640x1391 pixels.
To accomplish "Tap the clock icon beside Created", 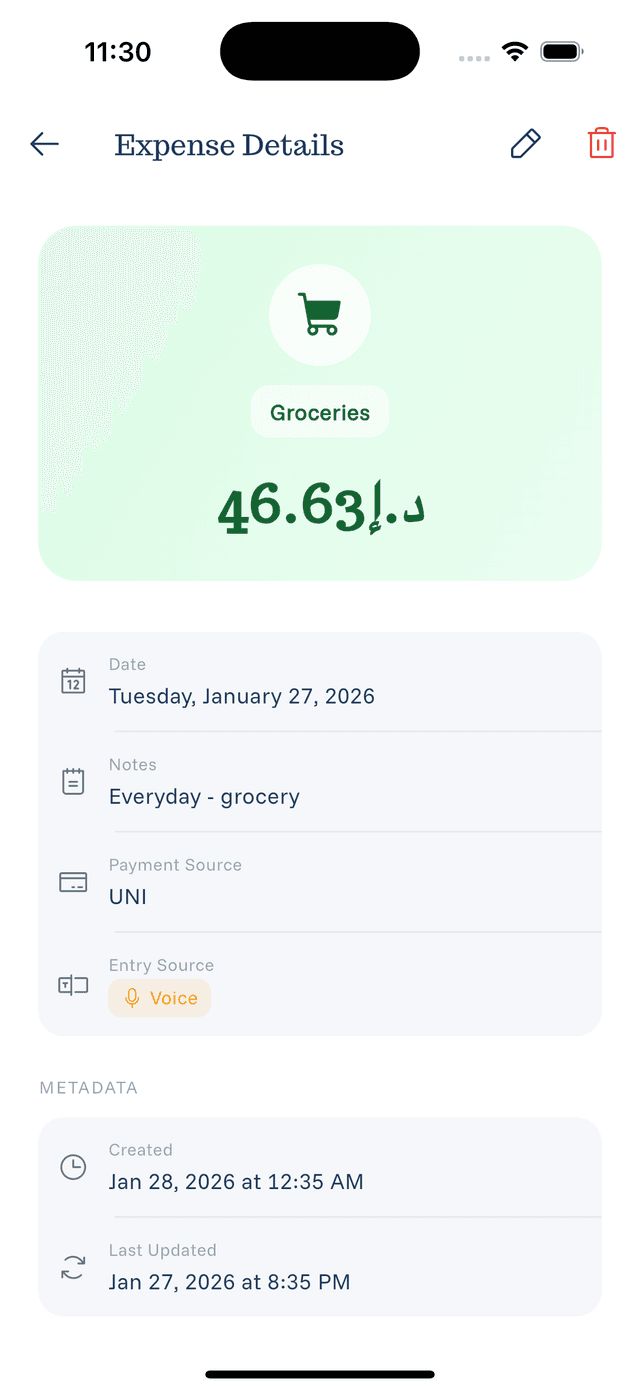I will [72, 1166].
